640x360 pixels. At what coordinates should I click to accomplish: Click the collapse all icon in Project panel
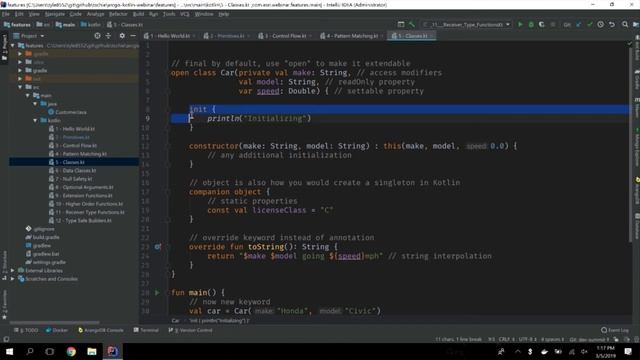(x=108, y=36)
